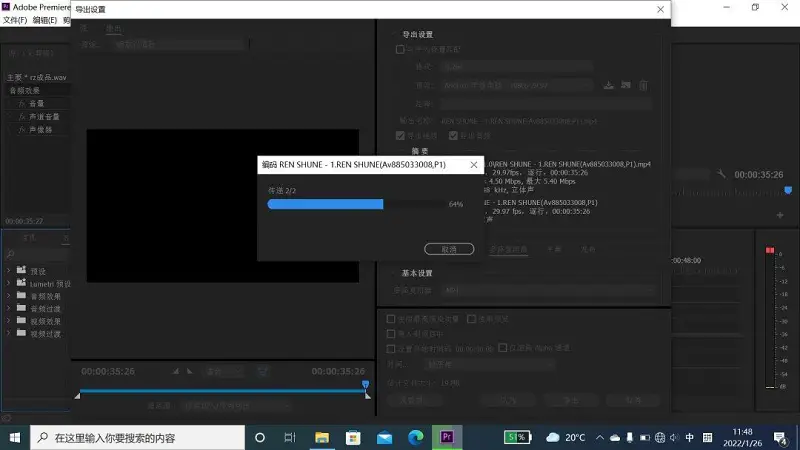Toggle the 导出音频 export audio checkbox
The height and width of the screenshot is (450, 800).
[453, 136]
